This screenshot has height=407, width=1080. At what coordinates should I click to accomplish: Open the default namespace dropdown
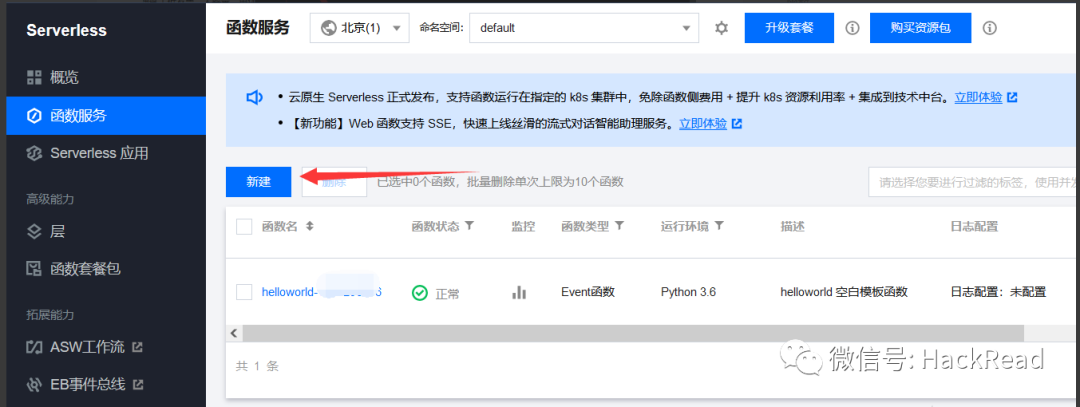(583, 28)
